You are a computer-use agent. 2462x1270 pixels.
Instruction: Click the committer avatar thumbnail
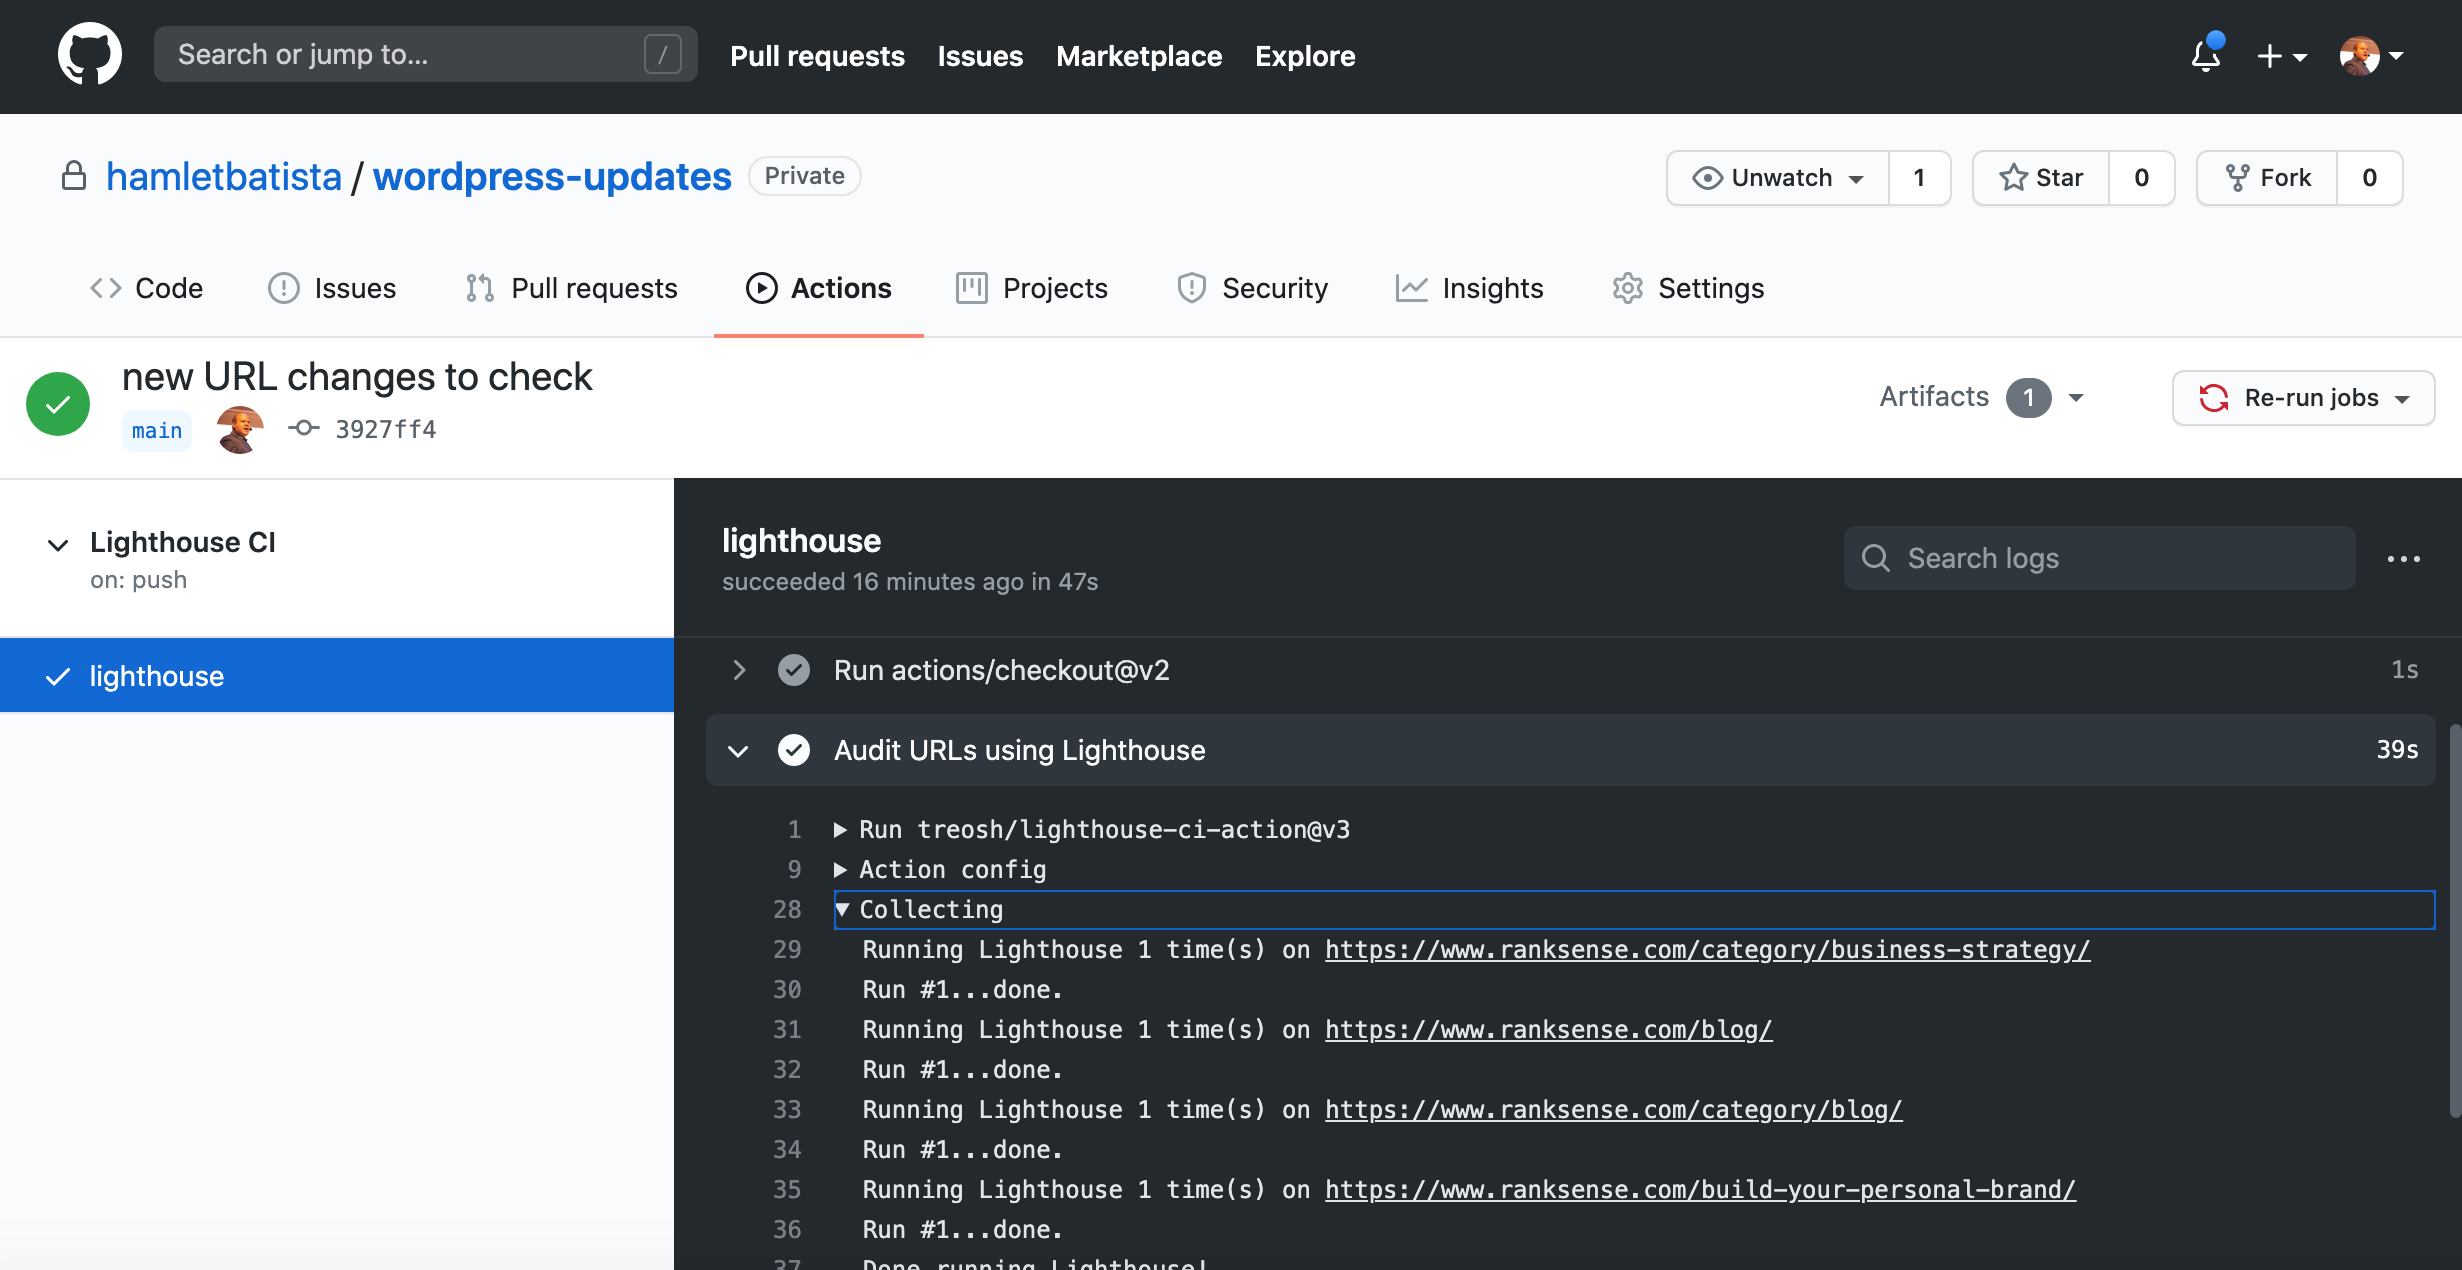[240, 430]
